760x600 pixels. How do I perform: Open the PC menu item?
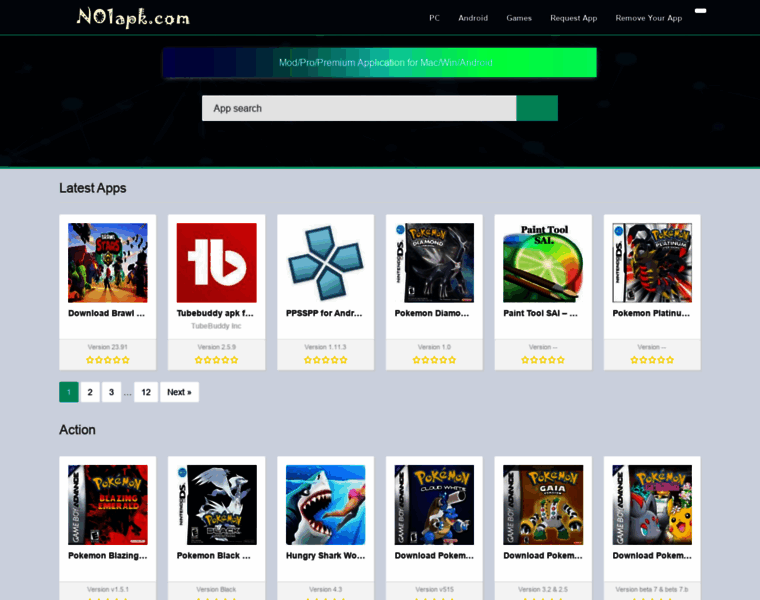(434, 18)
